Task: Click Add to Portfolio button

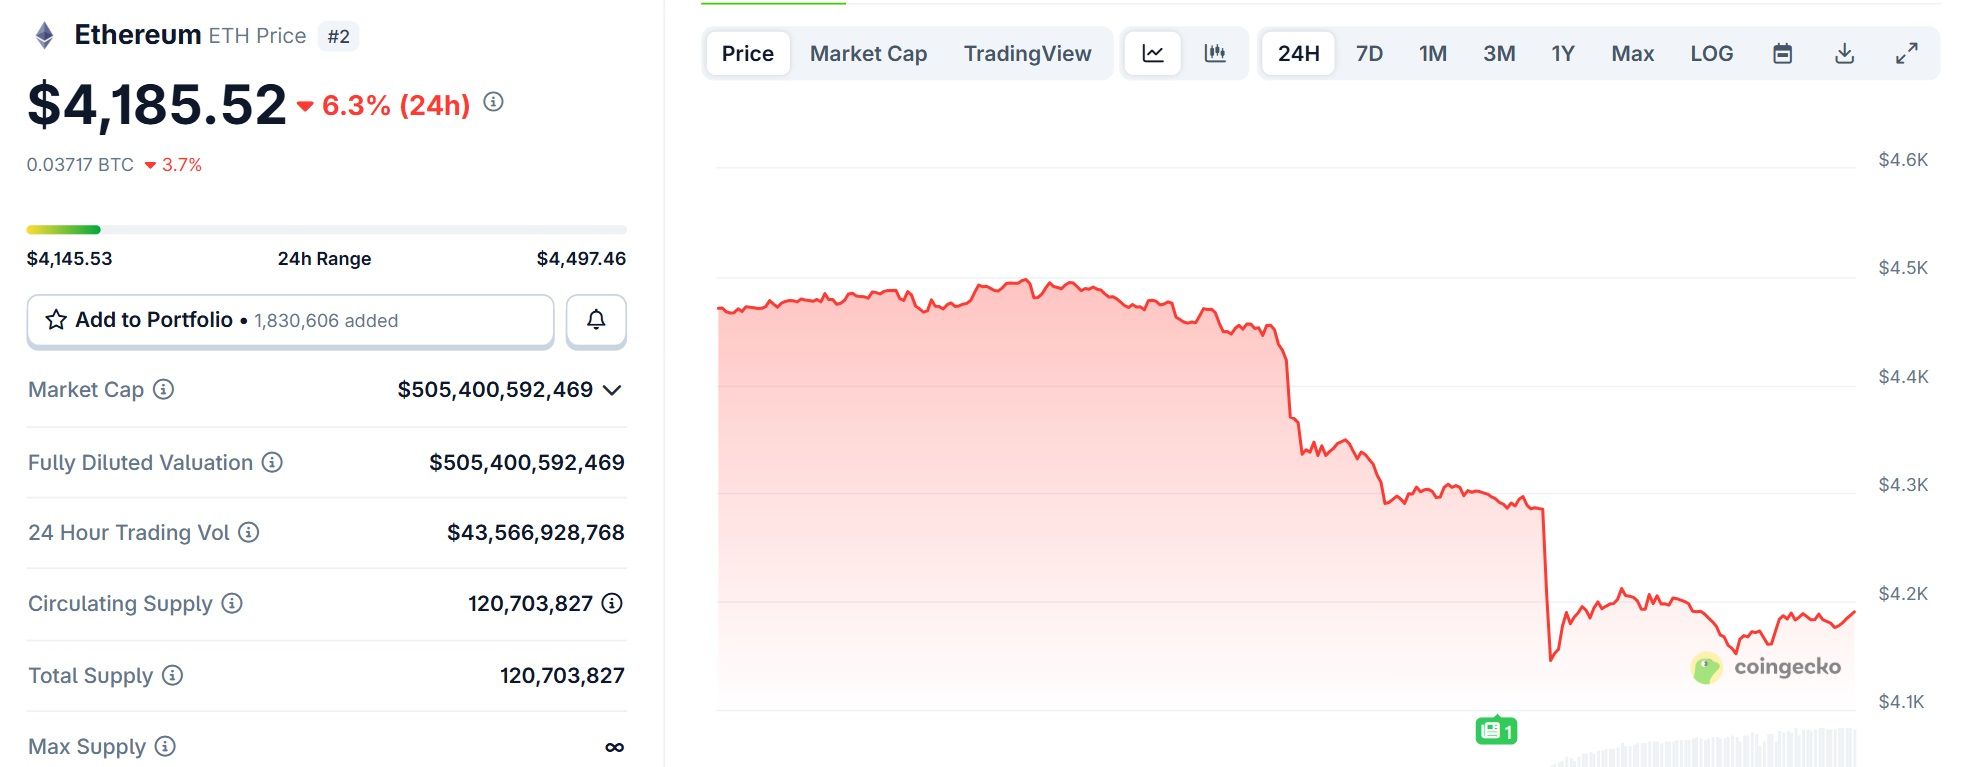Action: click(290, 320)
